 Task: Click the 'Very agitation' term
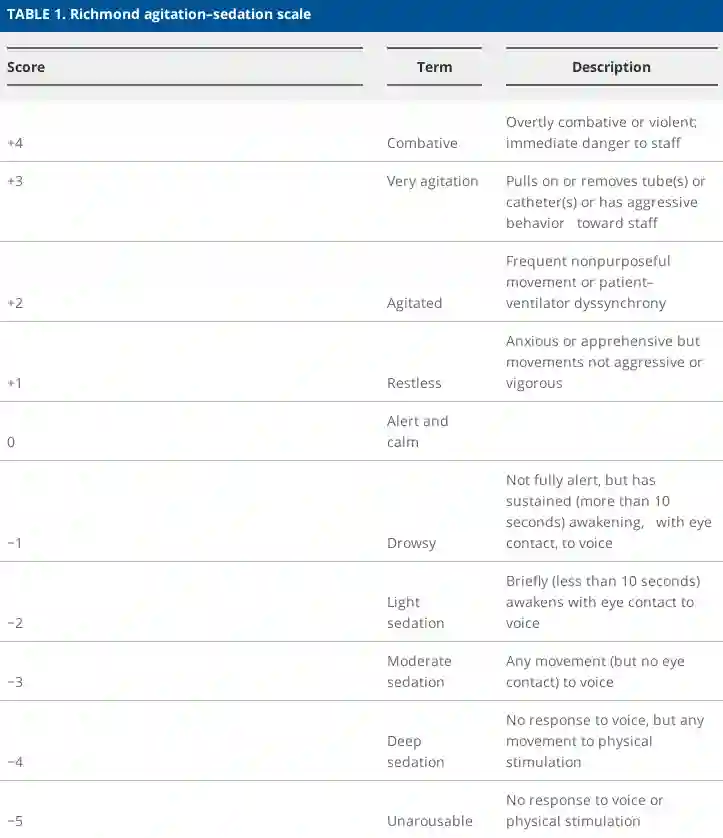click(x=432, y=181)
